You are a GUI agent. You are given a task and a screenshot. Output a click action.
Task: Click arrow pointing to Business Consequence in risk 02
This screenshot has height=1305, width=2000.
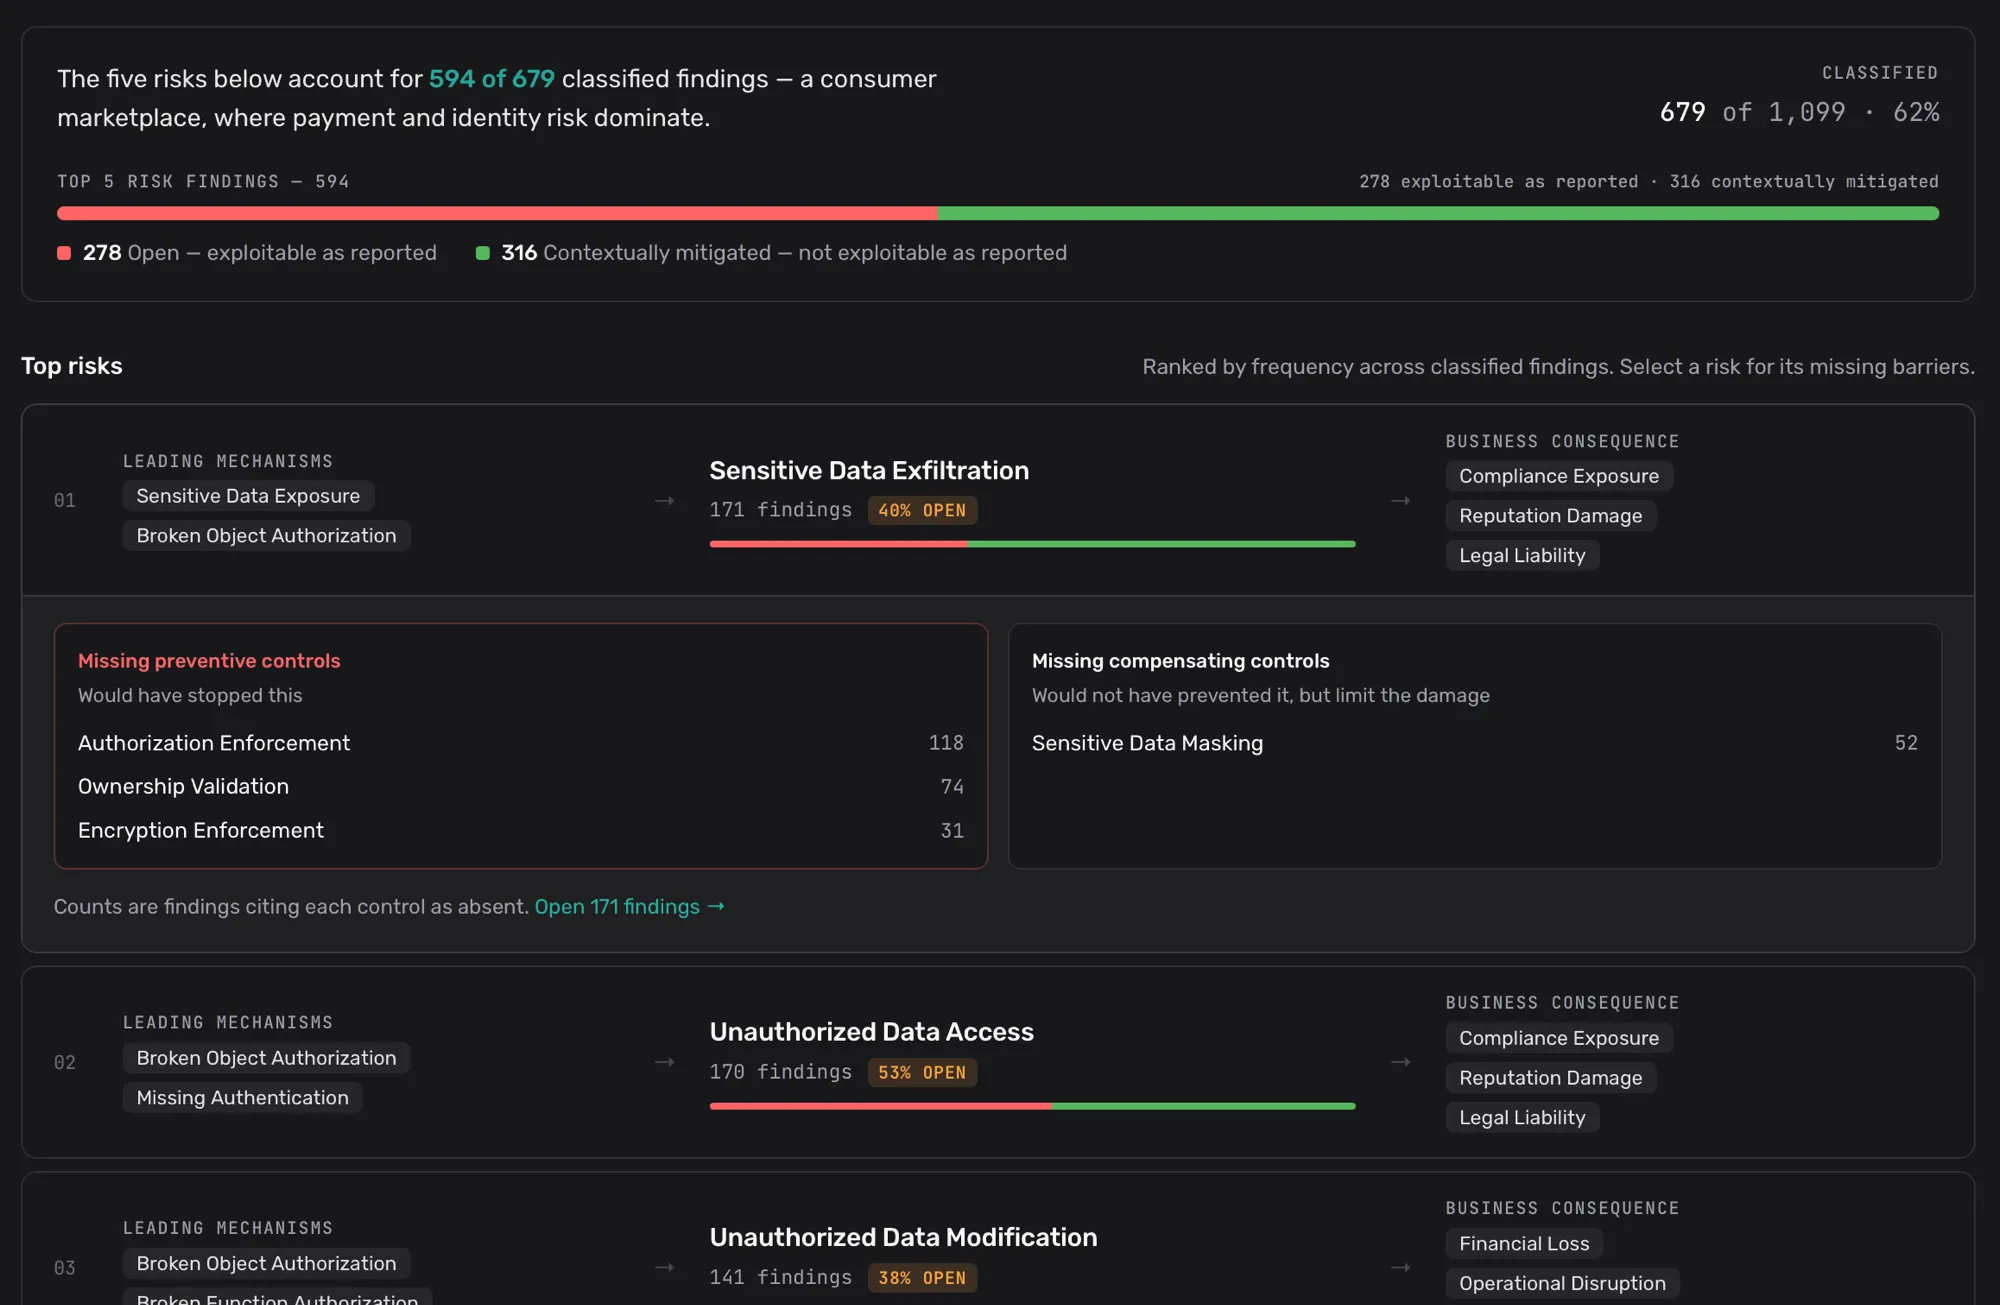coord(1400,1062)
